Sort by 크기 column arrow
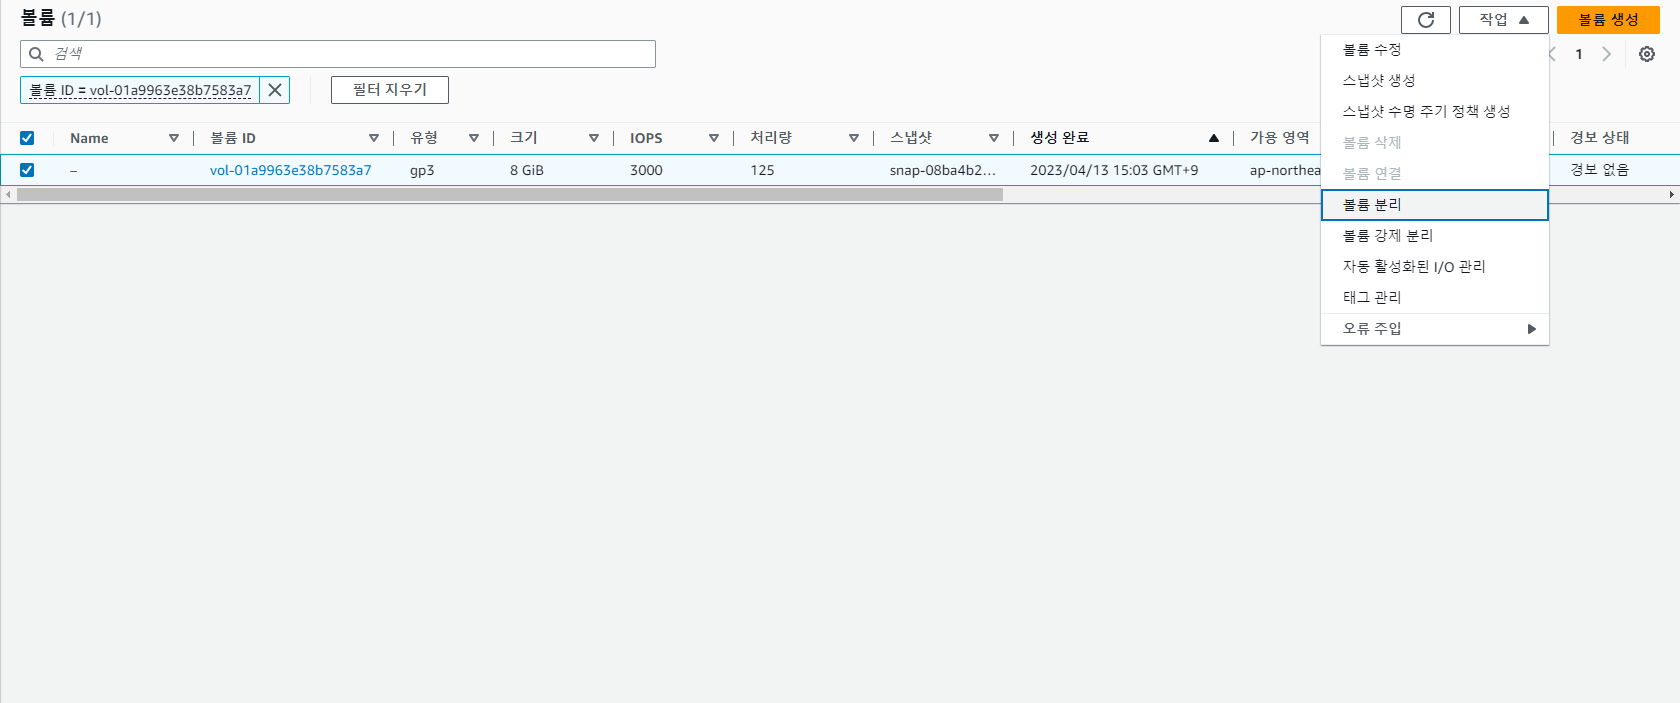The width and height of the screenshot is (1680, 703). pyautogui.click(x=594, y=138)
